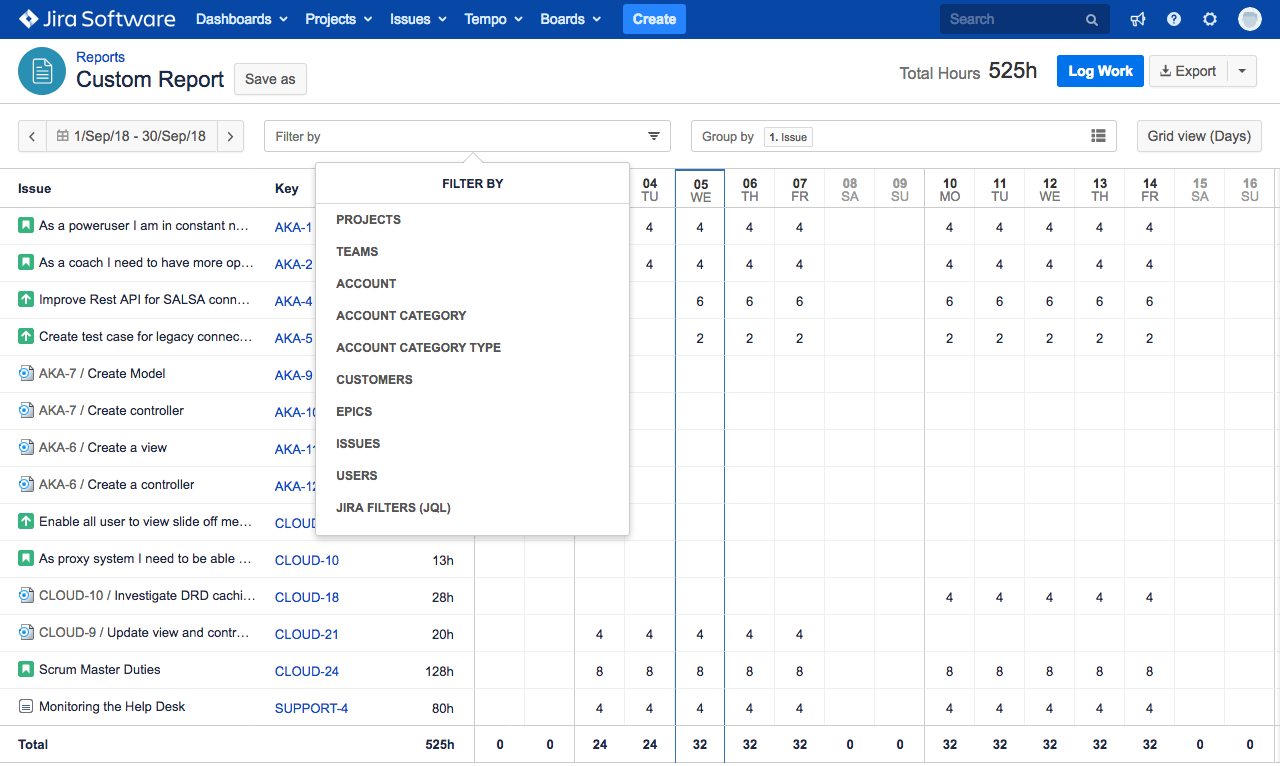Open the Export dropdown arrow
The image size is (1280, 766).
pos(1241,70)
